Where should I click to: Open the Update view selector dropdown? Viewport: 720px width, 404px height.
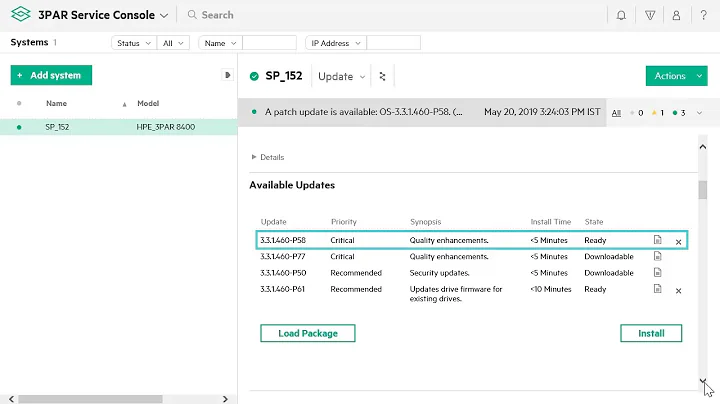pyautogui.click(x=342, y=76)
